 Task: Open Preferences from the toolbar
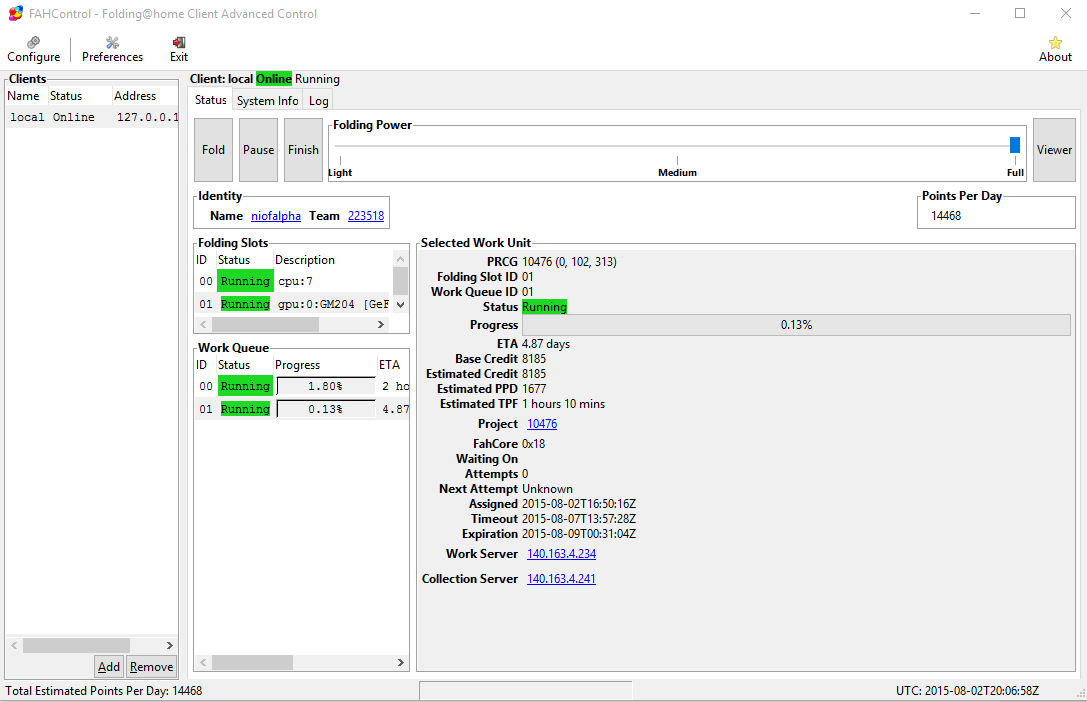point(112,49)
